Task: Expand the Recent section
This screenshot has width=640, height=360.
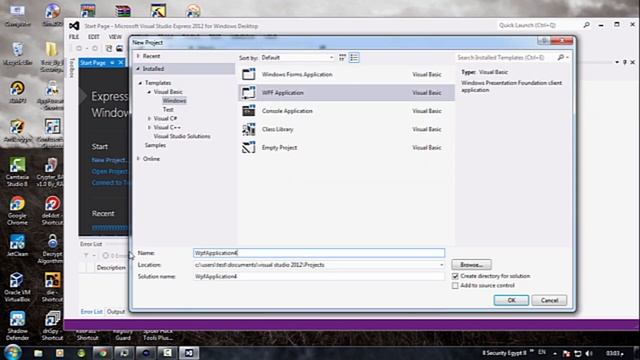Action: tap(138, 56)
